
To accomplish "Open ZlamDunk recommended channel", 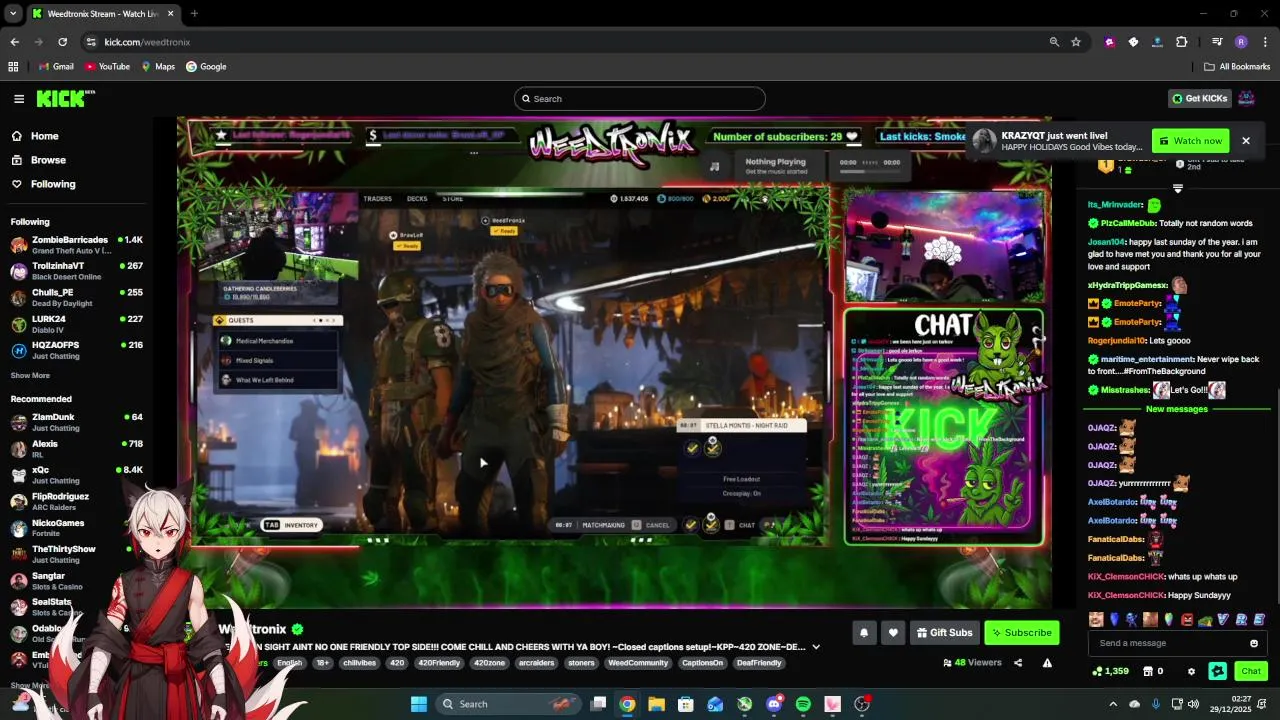I will tap(77, 422).
